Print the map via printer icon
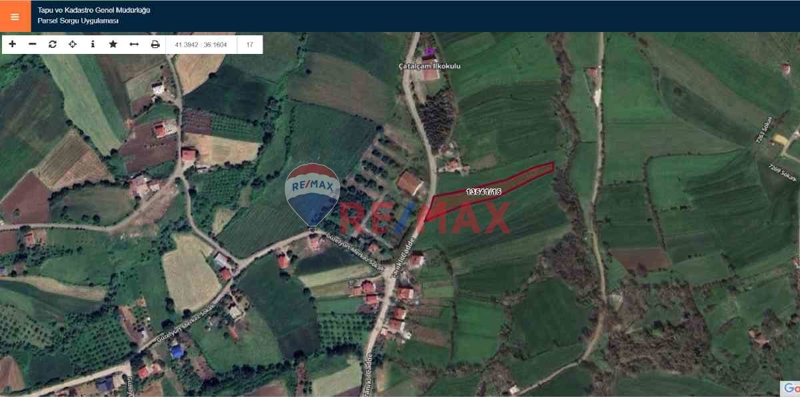 point(155,44)
